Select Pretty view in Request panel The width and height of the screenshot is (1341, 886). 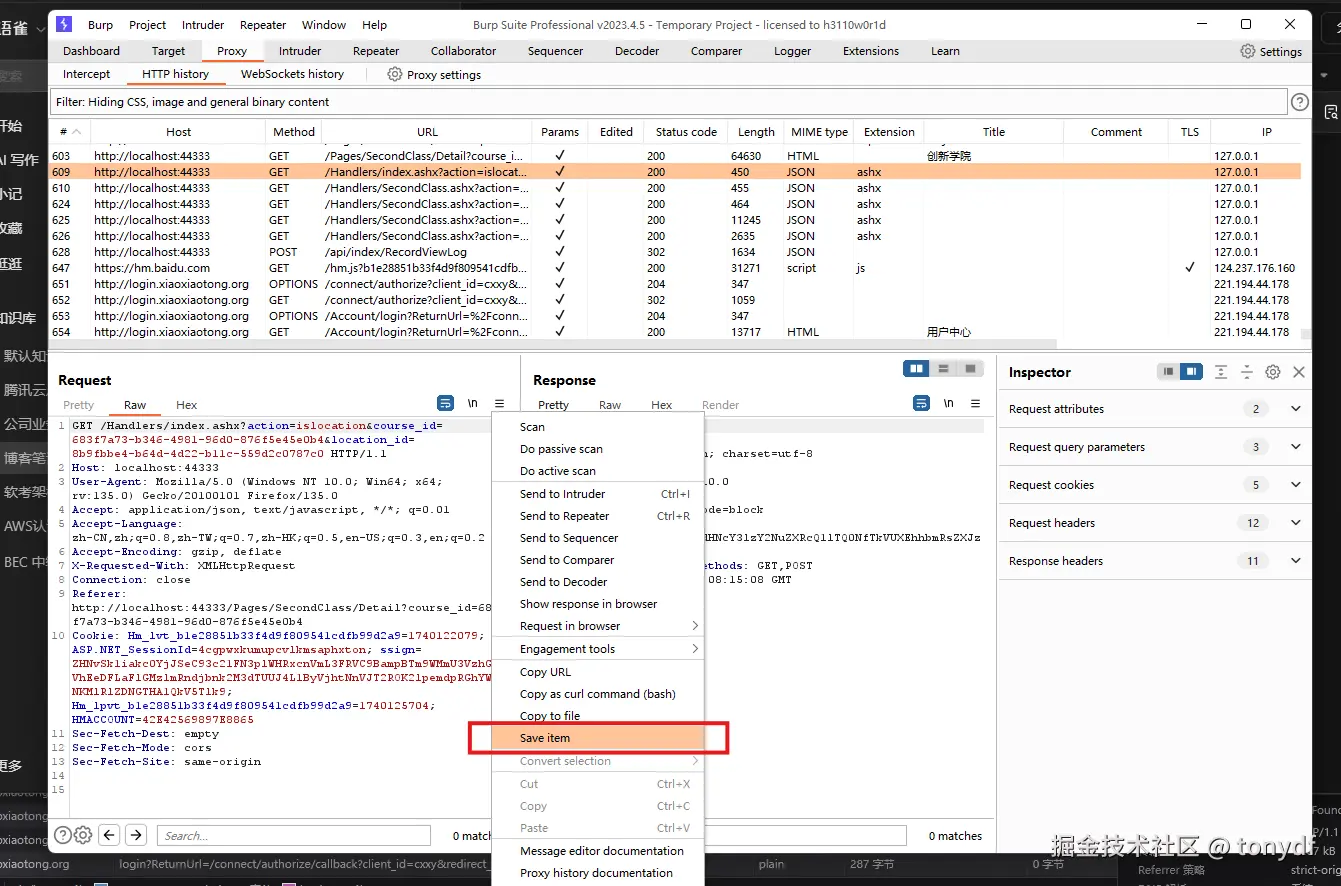click(x=78, y=405)
